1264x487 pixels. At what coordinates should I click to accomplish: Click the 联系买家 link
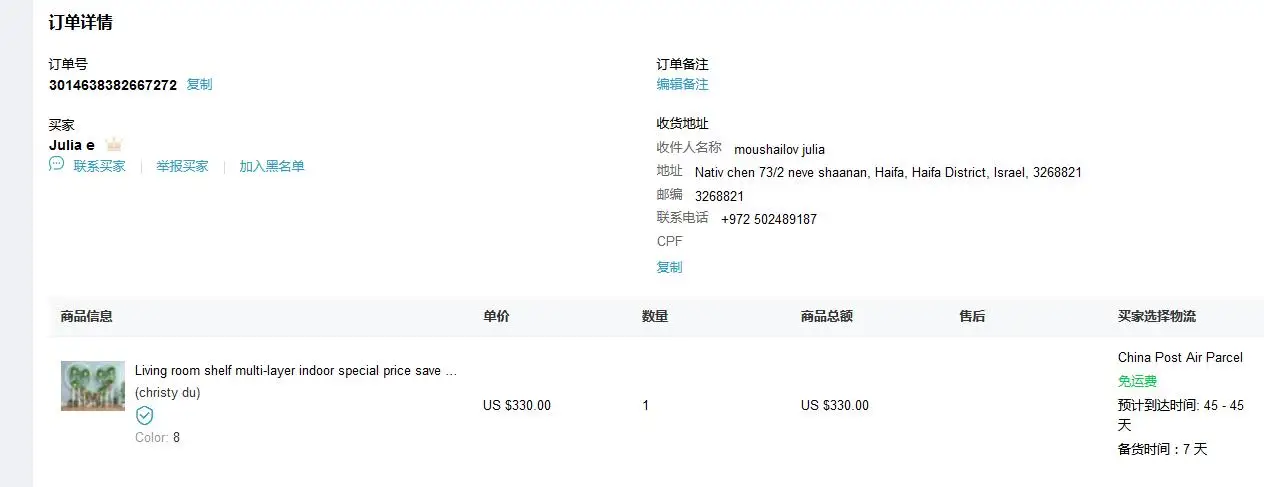[x=99, y=166]
